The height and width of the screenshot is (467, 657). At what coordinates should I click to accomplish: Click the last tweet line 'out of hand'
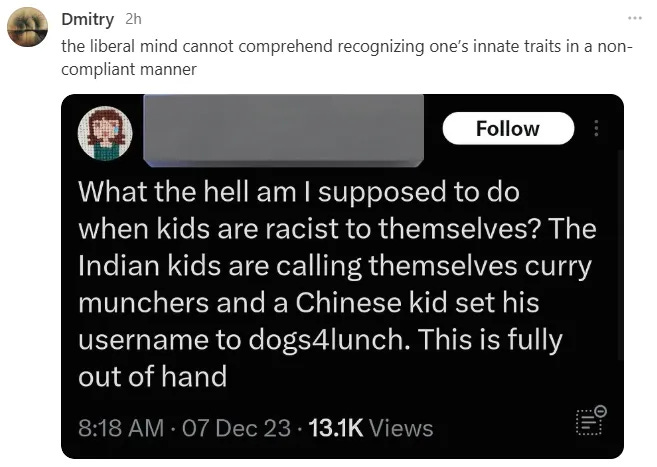coord(153,376)
